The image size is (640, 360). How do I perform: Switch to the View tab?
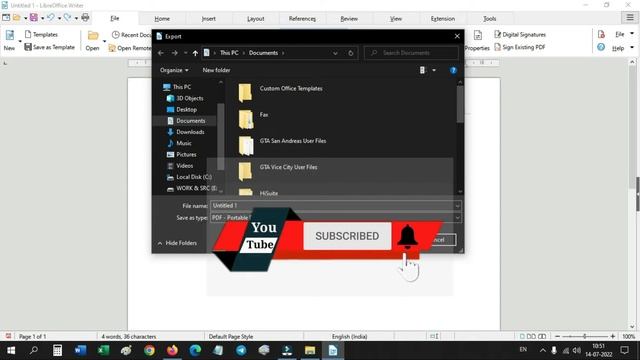point(396,19)
